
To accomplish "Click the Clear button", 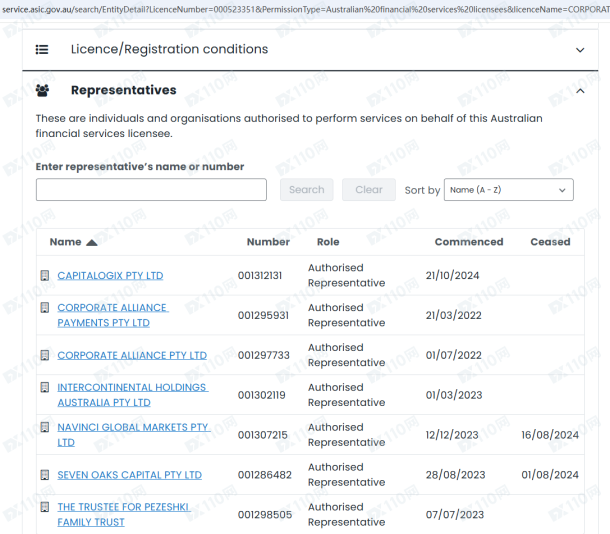I will coord(369,190).
